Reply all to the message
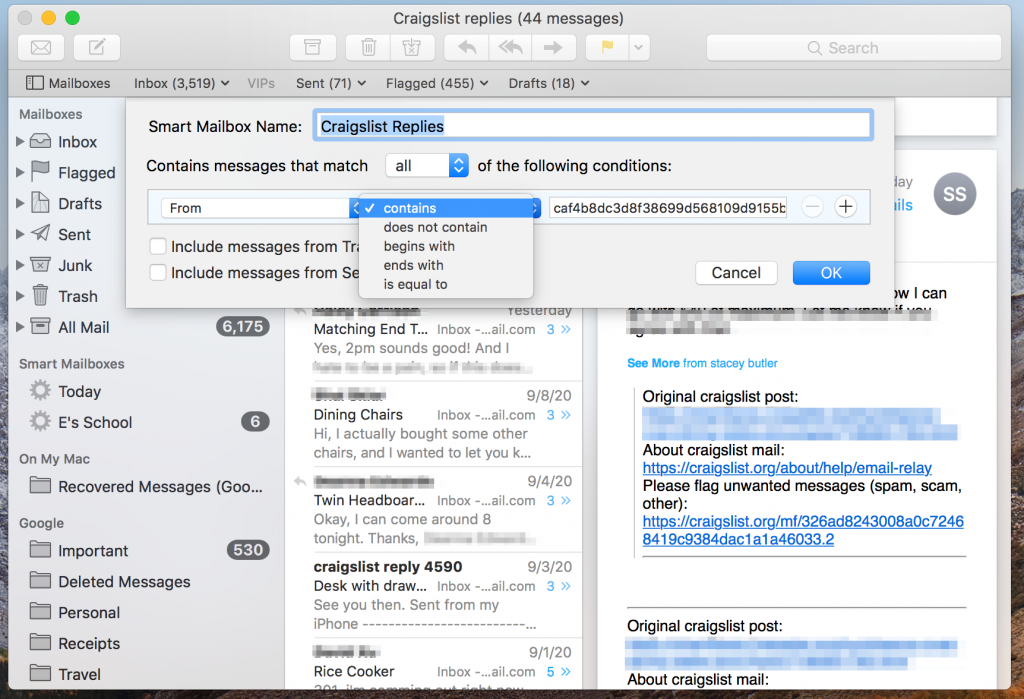This screenshot has width=1024, height=699. click(510, 47)
